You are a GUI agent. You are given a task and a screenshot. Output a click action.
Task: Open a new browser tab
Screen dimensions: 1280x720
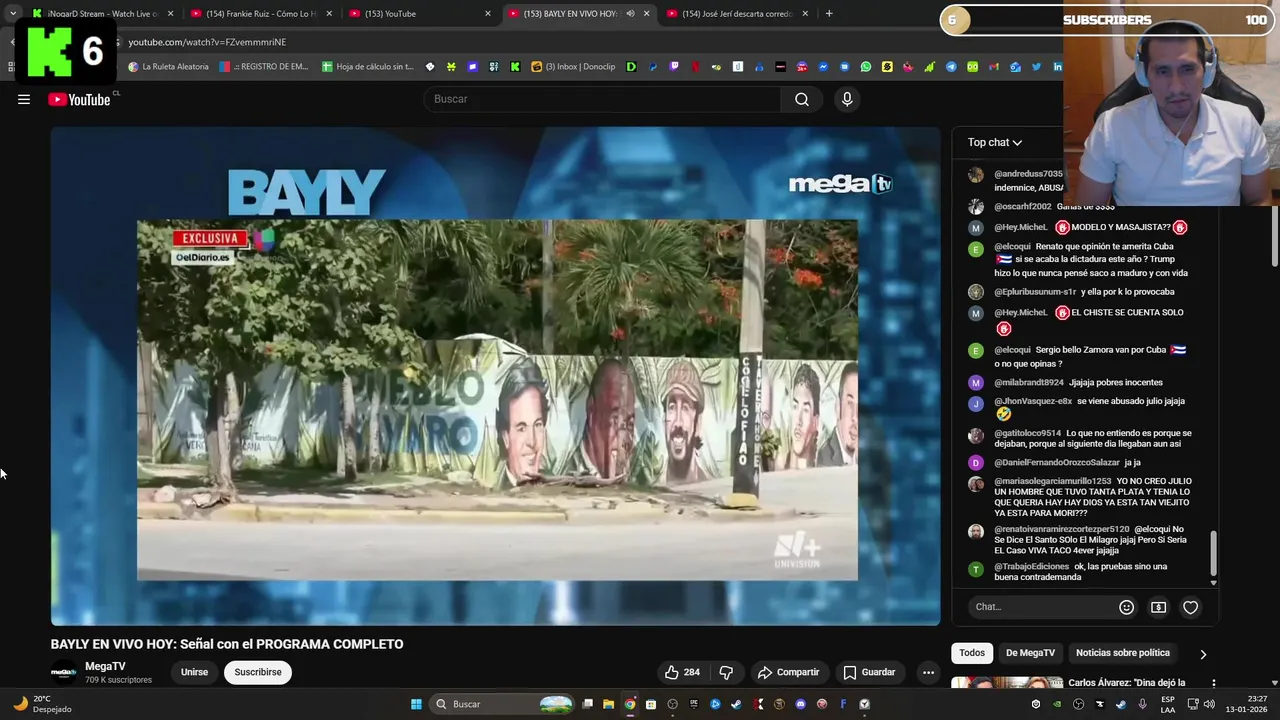[829, 14]
